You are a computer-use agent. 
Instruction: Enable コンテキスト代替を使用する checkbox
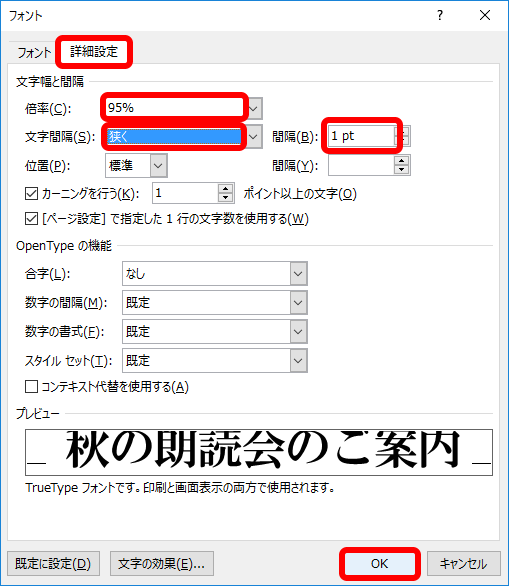(x=31, y=386)
